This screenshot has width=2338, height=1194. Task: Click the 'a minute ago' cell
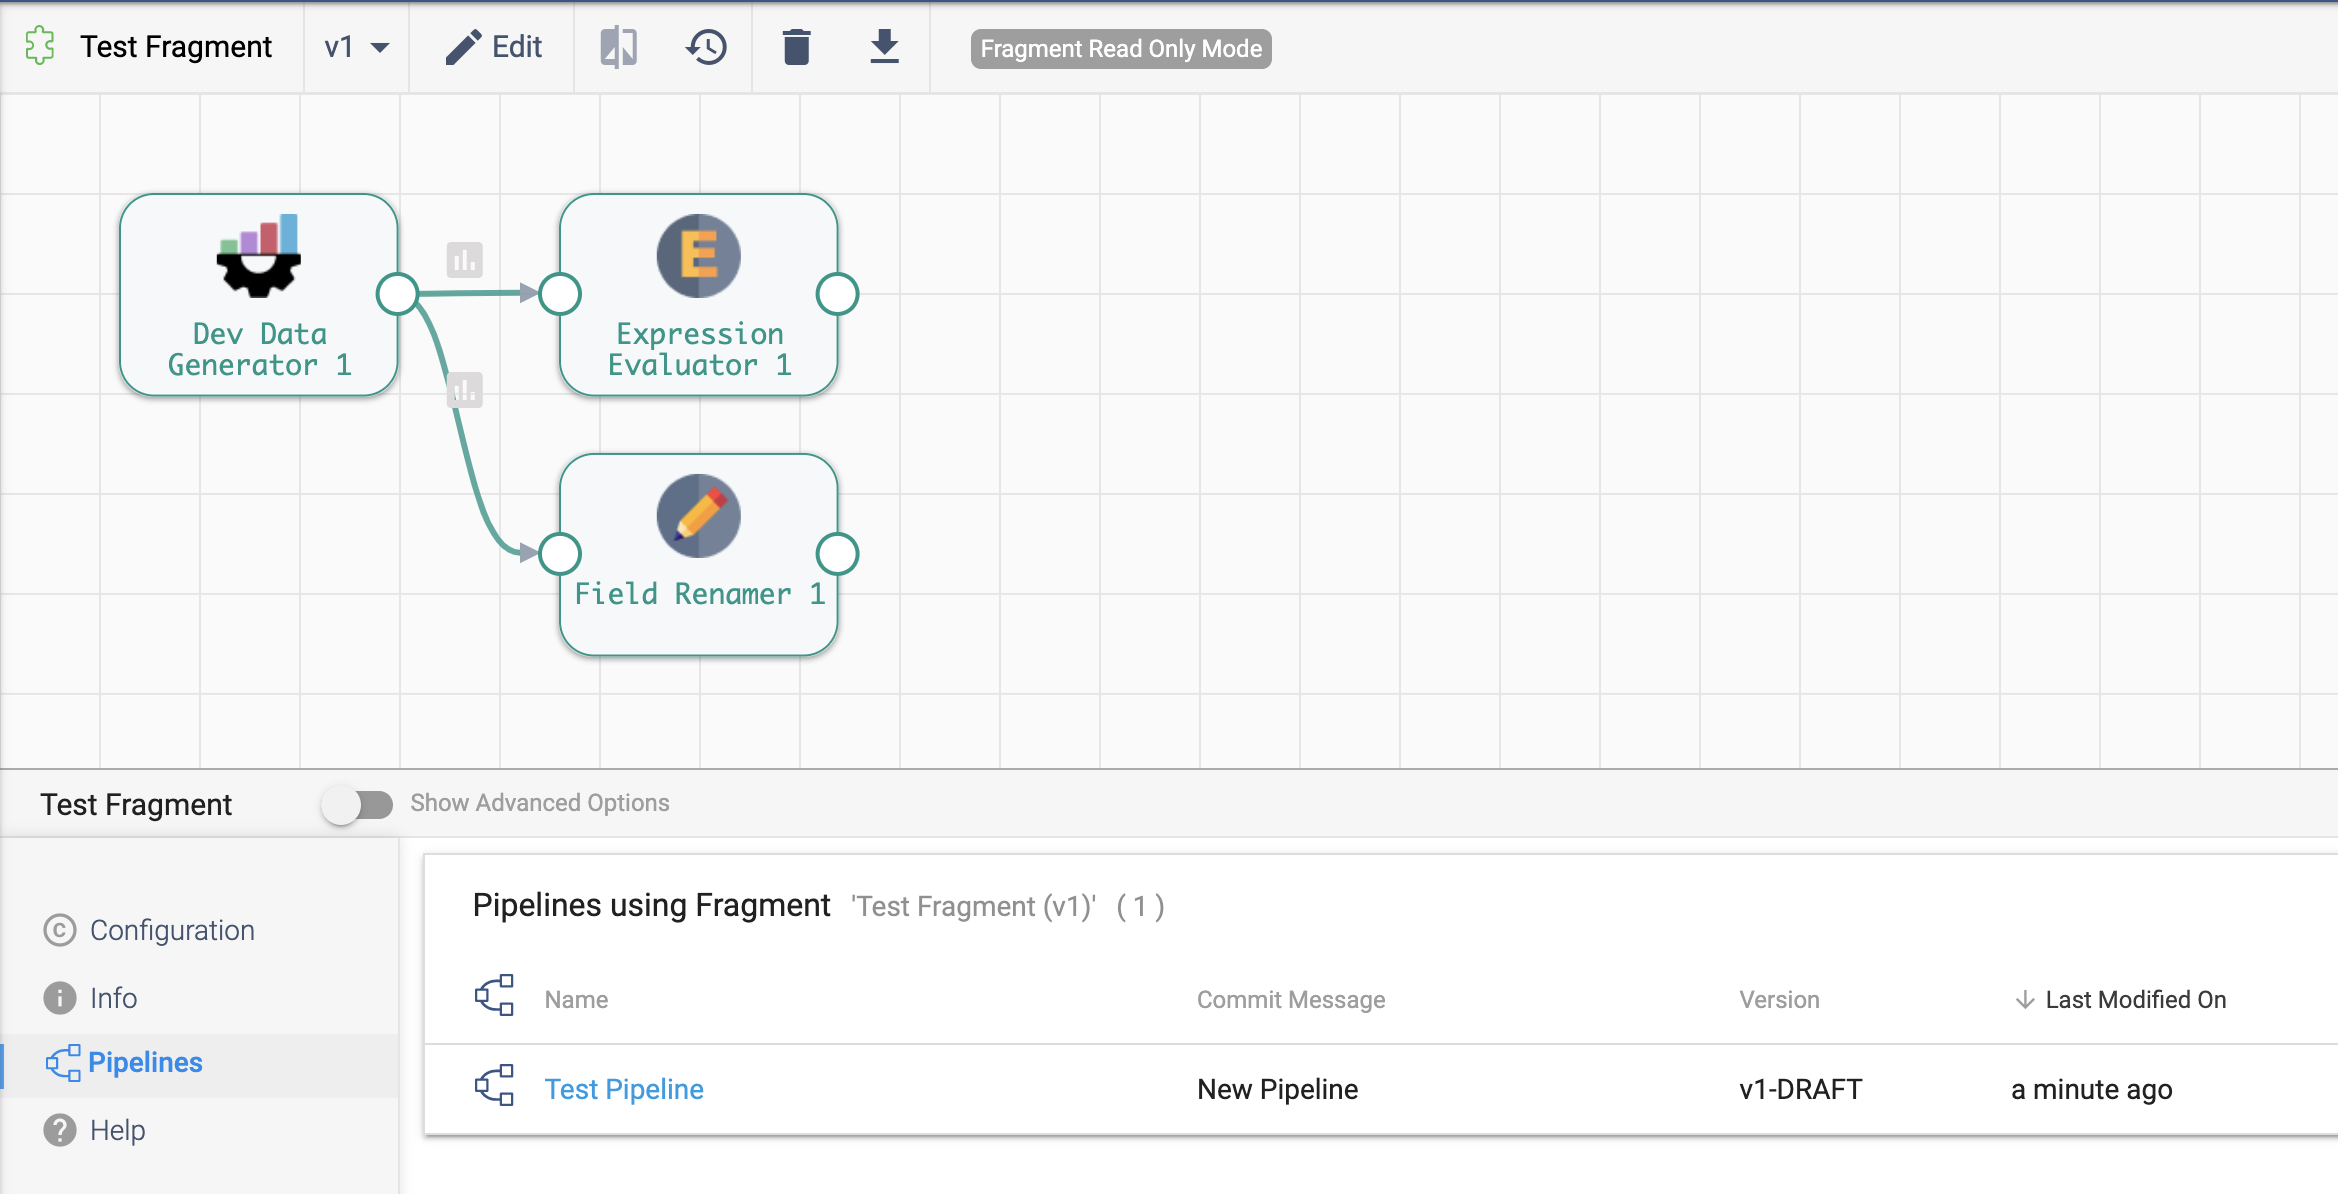pos(2091,1089)
